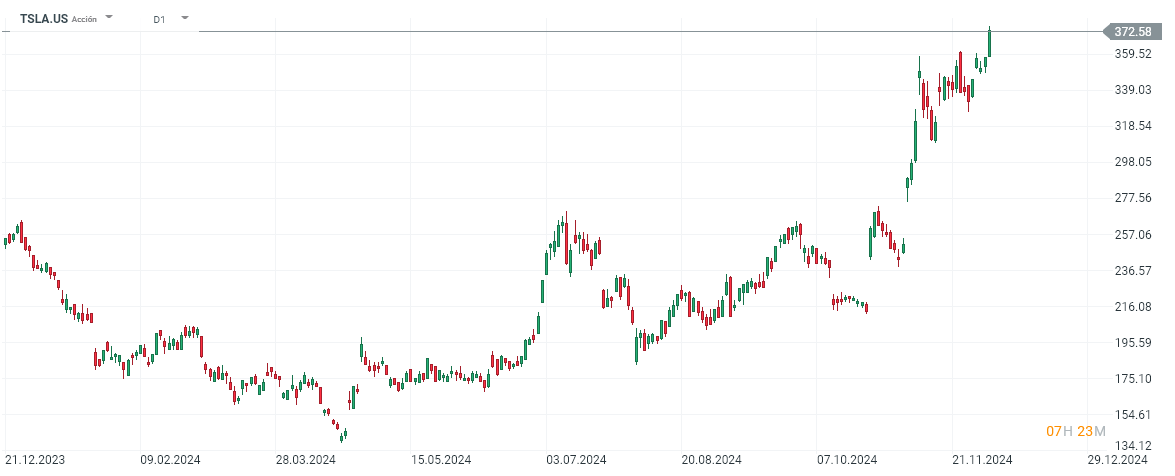Click the tallest green candle at the chart peak

pos(989,42)
